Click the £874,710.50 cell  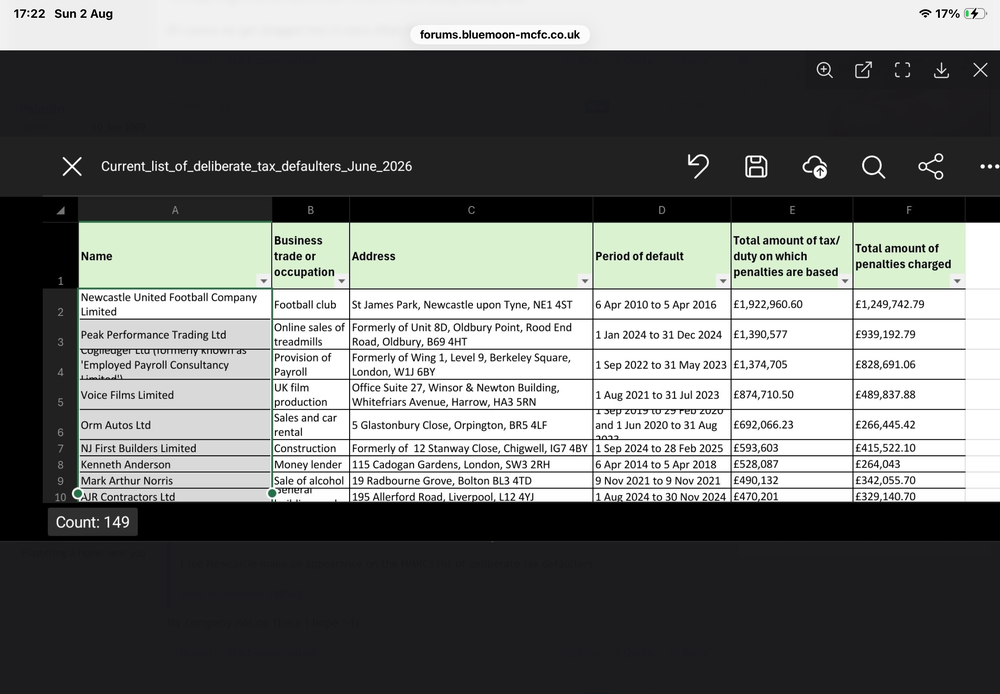[792, 395]
